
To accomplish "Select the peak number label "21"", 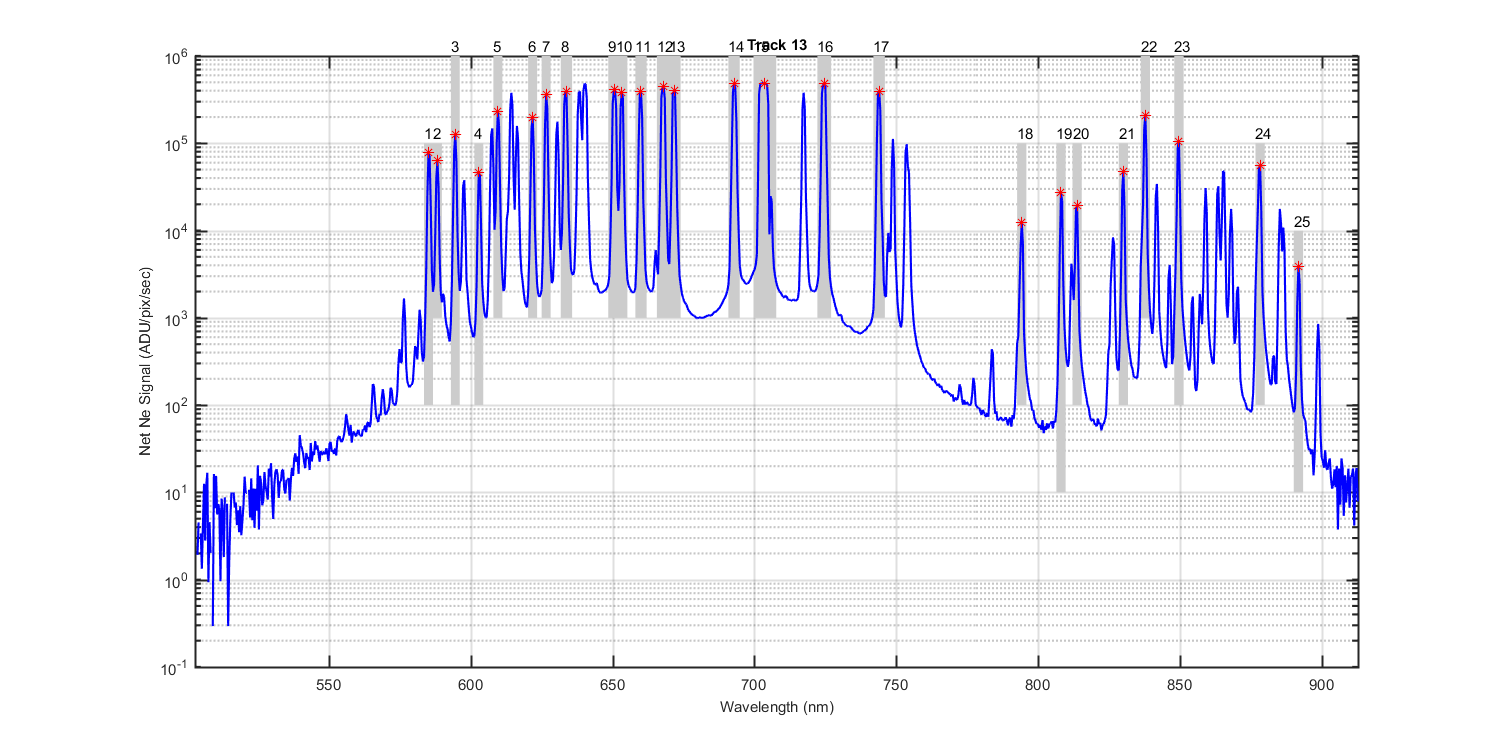I will pyautogui.click(x=1127, y=134).
